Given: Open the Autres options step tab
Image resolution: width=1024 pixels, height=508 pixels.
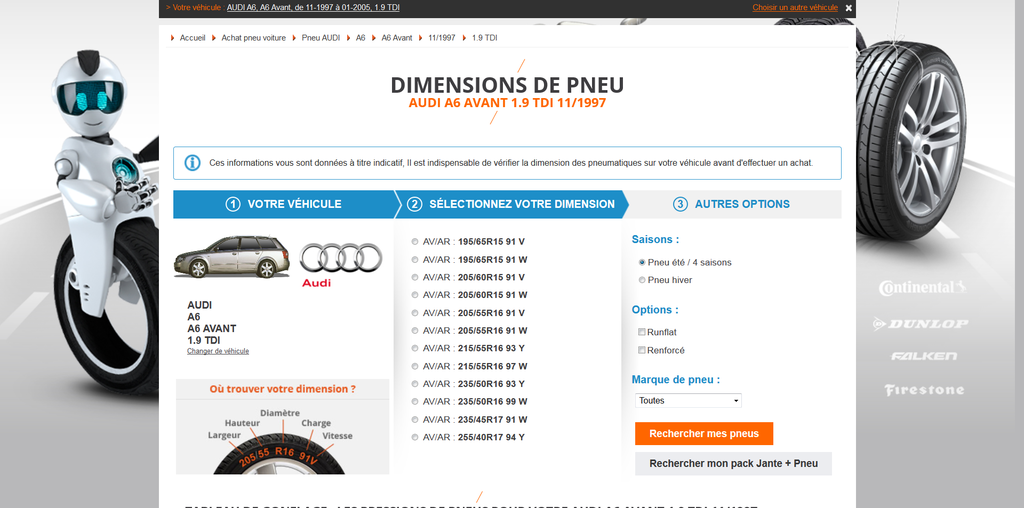Looking at the screenshot, I should 734,204.
